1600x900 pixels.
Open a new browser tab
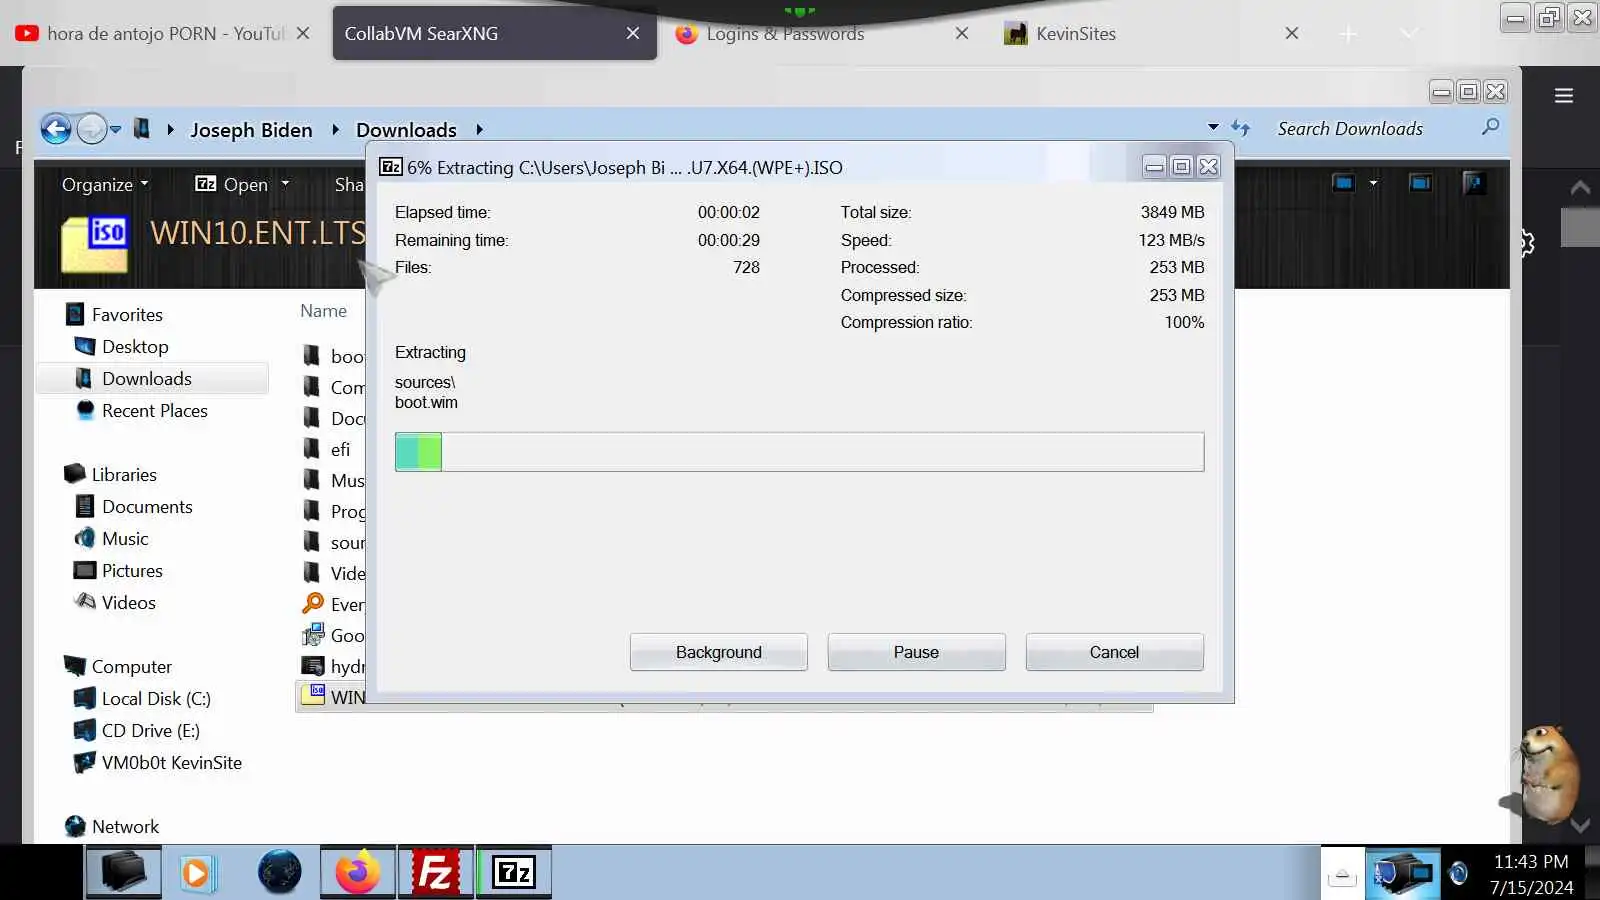[1348, 34]
